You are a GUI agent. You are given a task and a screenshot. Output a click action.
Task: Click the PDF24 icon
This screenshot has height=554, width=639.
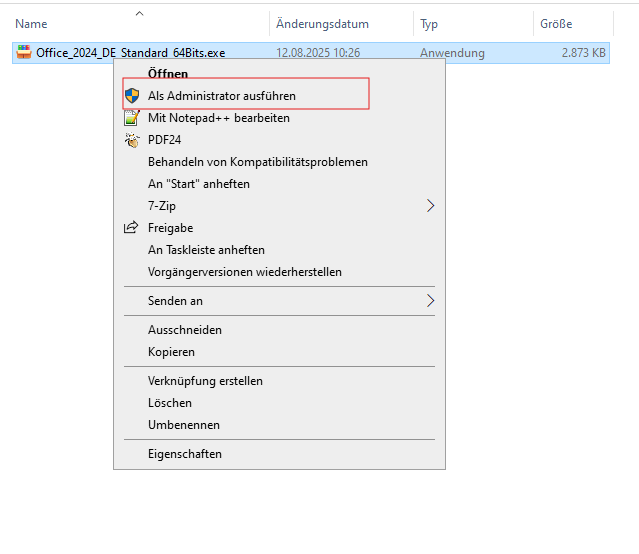(131, 140)
